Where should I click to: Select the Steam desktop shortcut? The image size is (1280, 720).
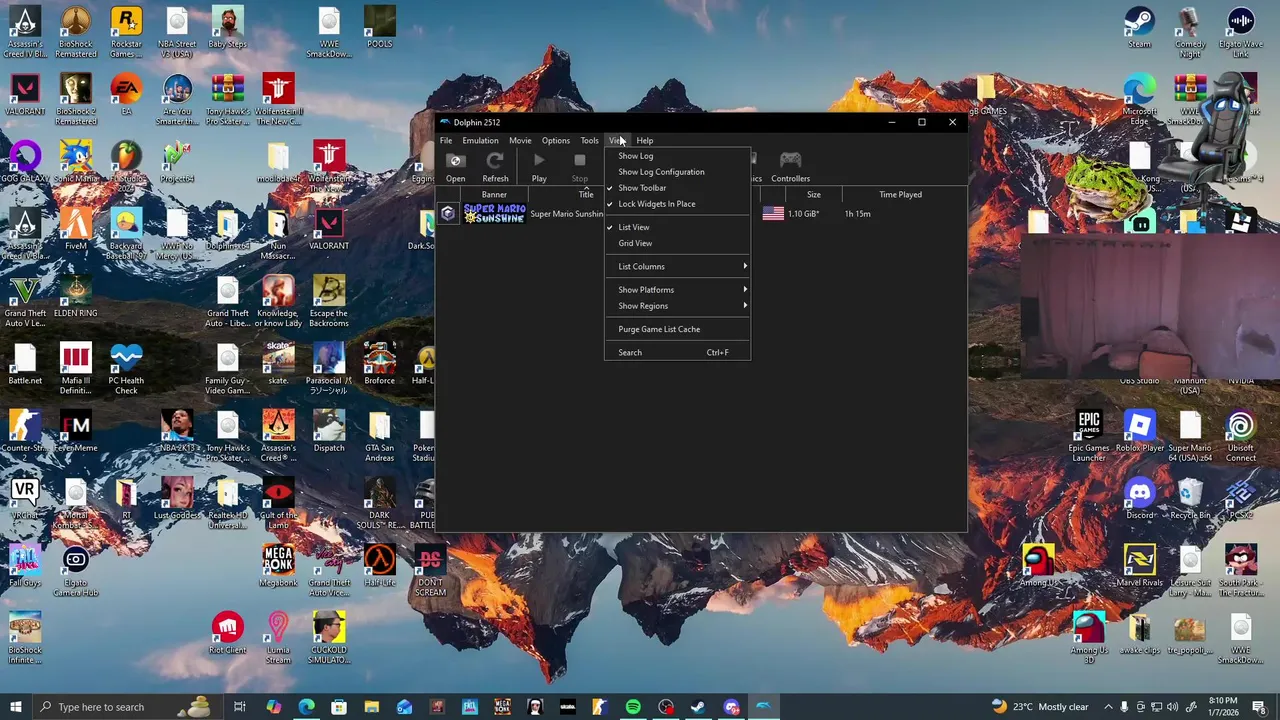[x=1139, y=28]
